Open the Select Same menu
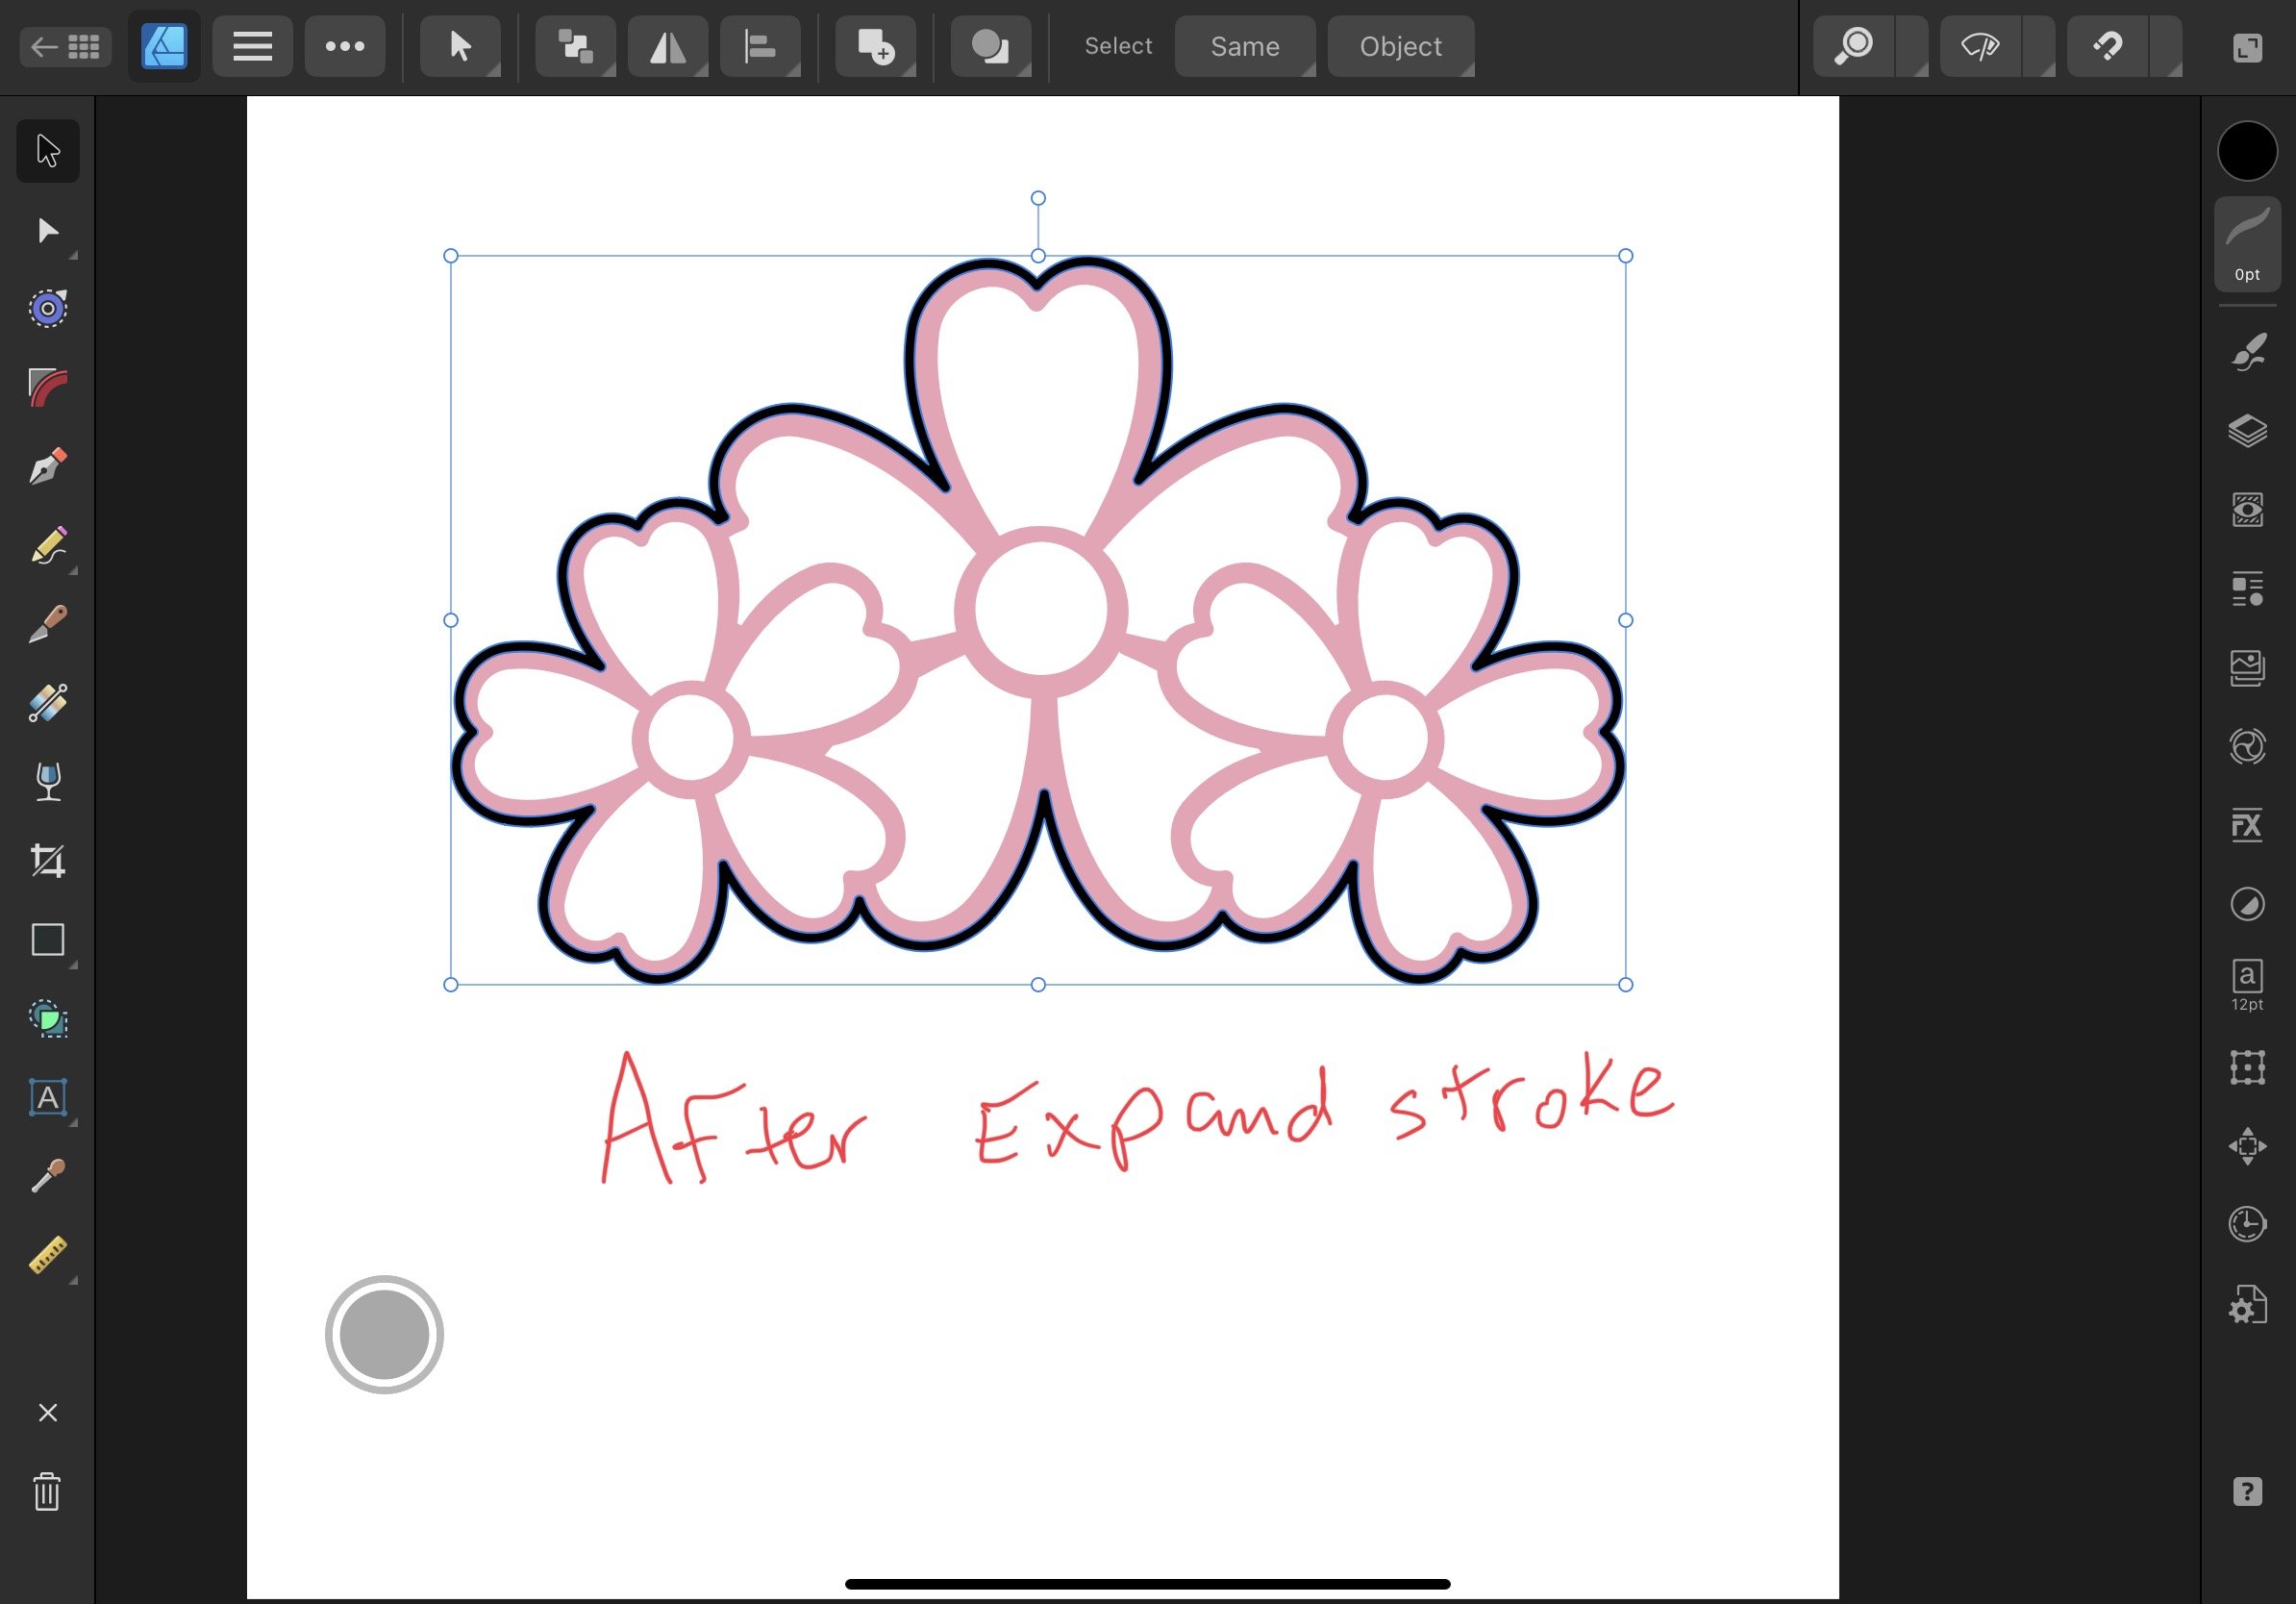Image resolution: width=2296 pixels, height=1604 pixels. [x=1245, y=46]
